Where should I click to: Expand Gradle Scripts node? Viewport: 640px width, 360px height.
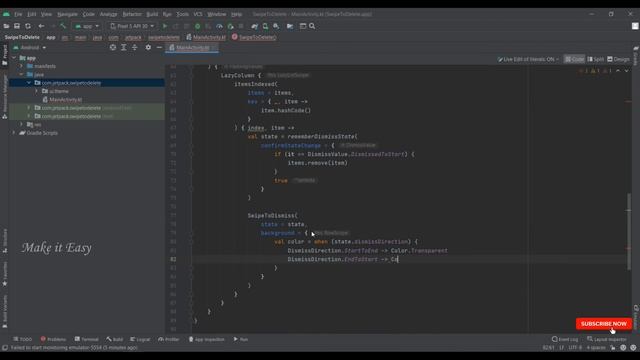(x=14, y=133)
